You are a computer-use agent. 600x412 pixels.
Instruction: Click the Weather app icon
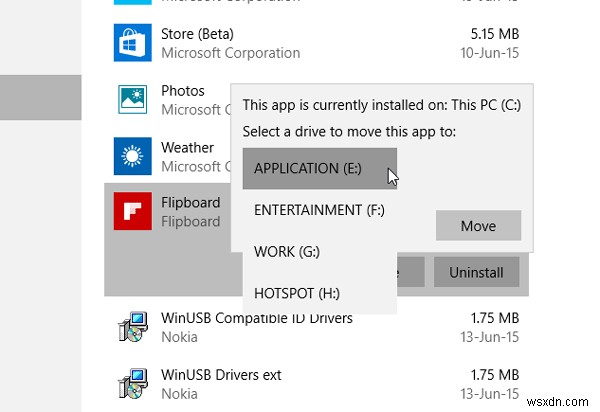pos(132,156)
